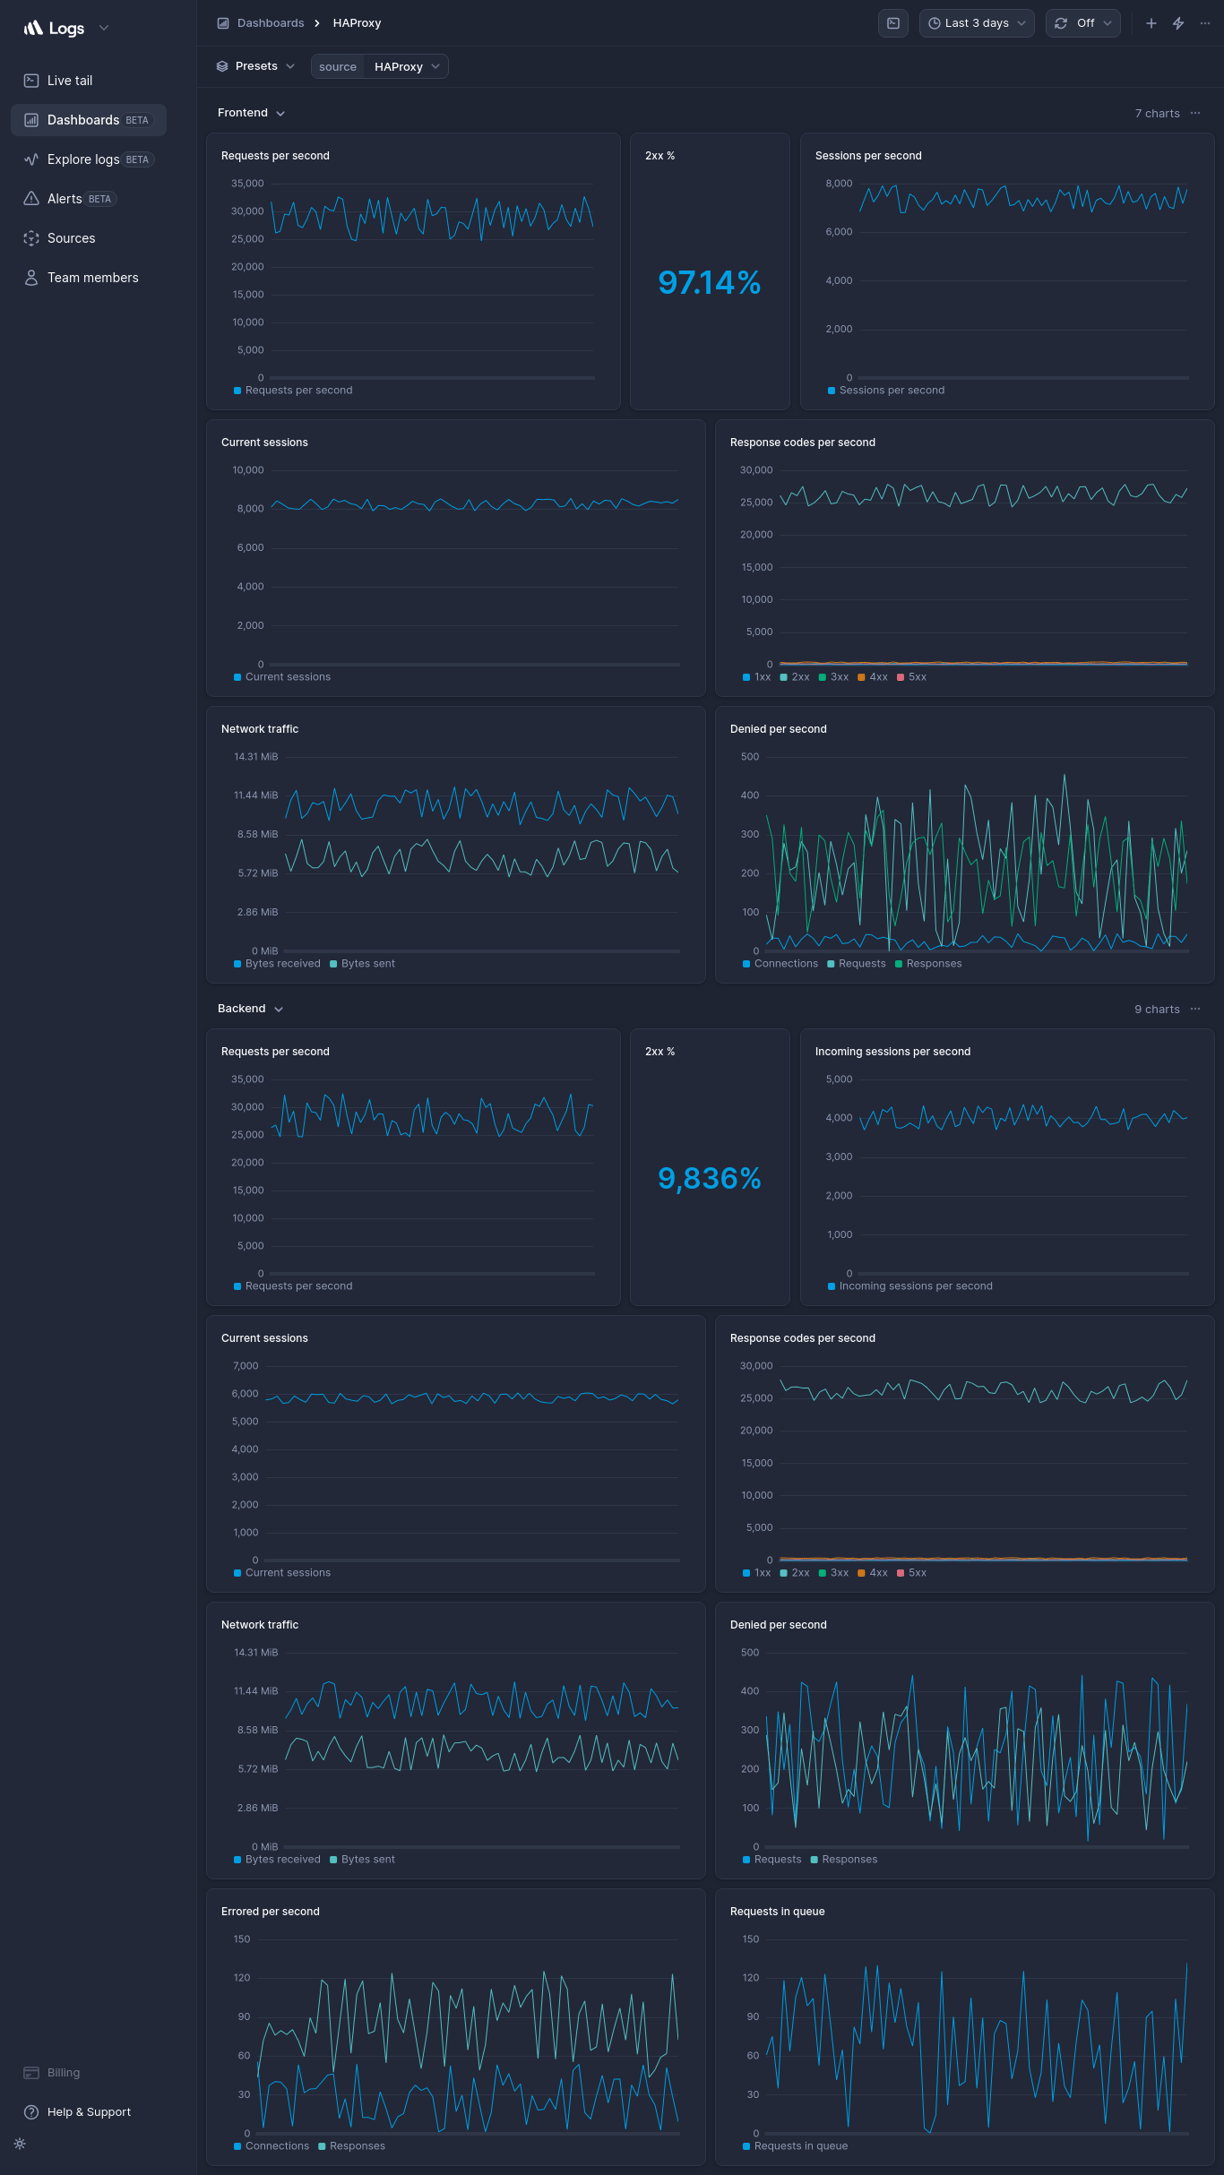The width and height of the screenshot is (1224, 2175).
Task: Open the live tail console button in header
Action: [893, 23]
